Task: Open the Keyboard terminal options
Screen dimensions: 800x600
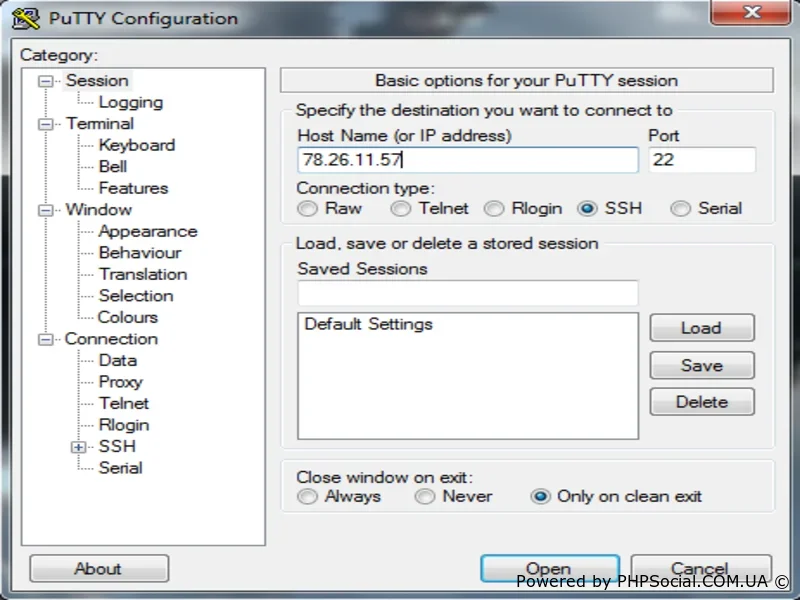Action: pos(136,145)
